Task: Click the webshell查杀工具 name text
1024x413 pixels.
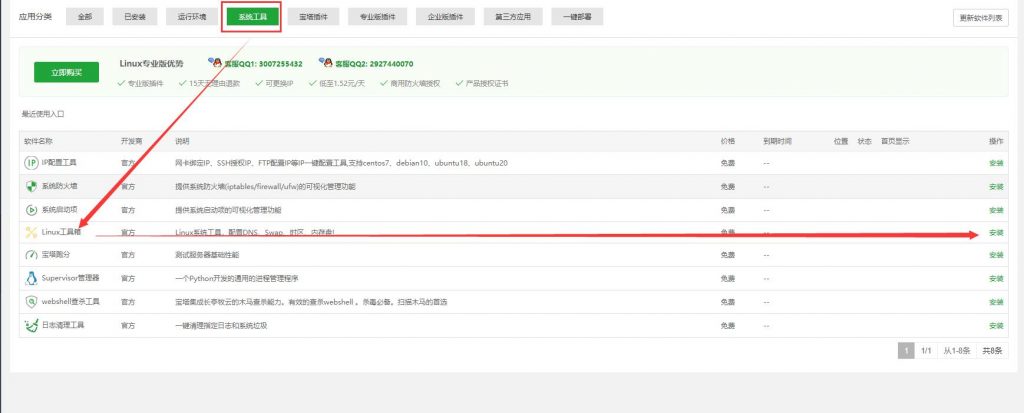Action: 71,301
